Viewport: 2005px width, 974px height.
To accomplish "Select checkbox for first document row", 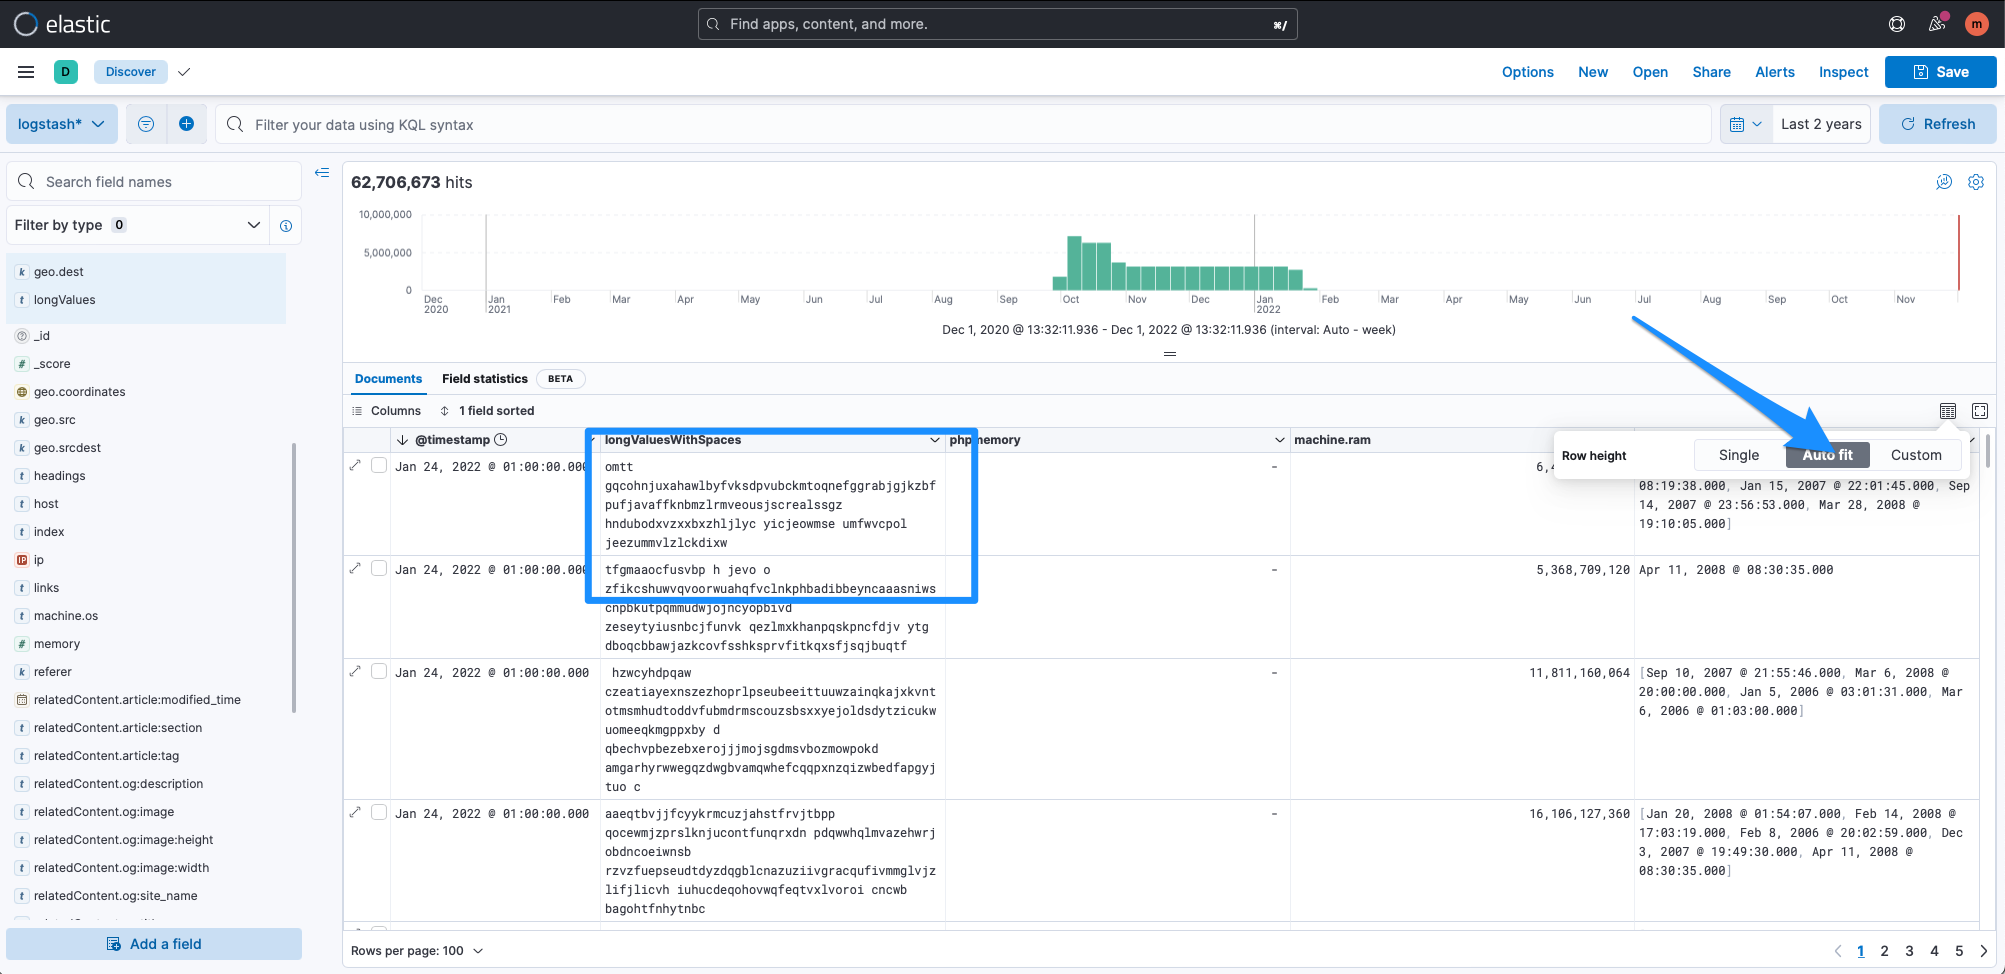I will click(x=379, y=466).
